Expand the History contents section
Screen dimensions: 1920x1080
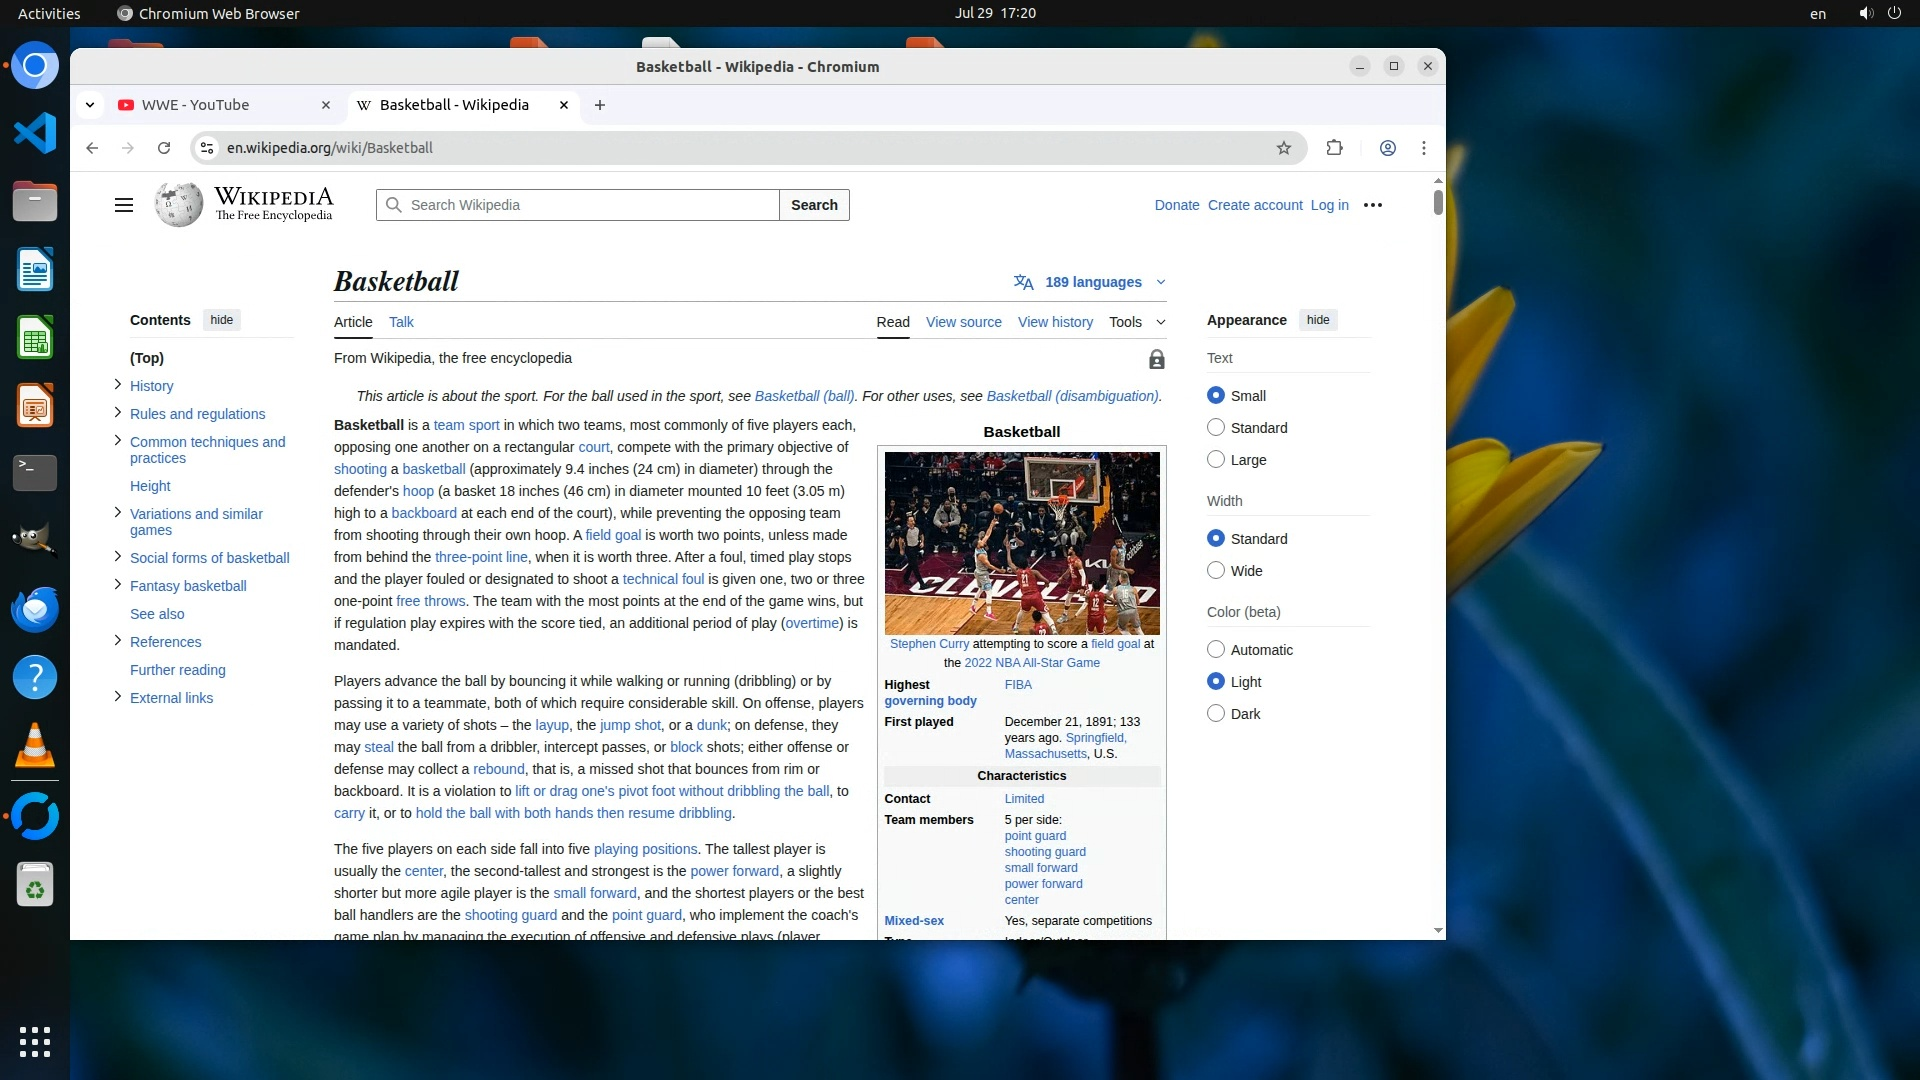[x=118, y=385]
